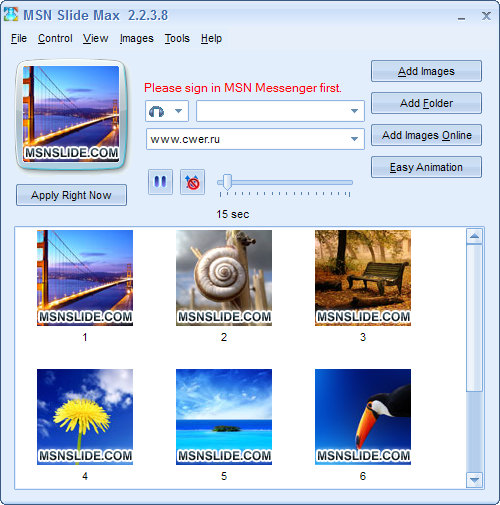Click the image list scroll up arrow
The height and width of the screenshot is (505, 500).
474,237
